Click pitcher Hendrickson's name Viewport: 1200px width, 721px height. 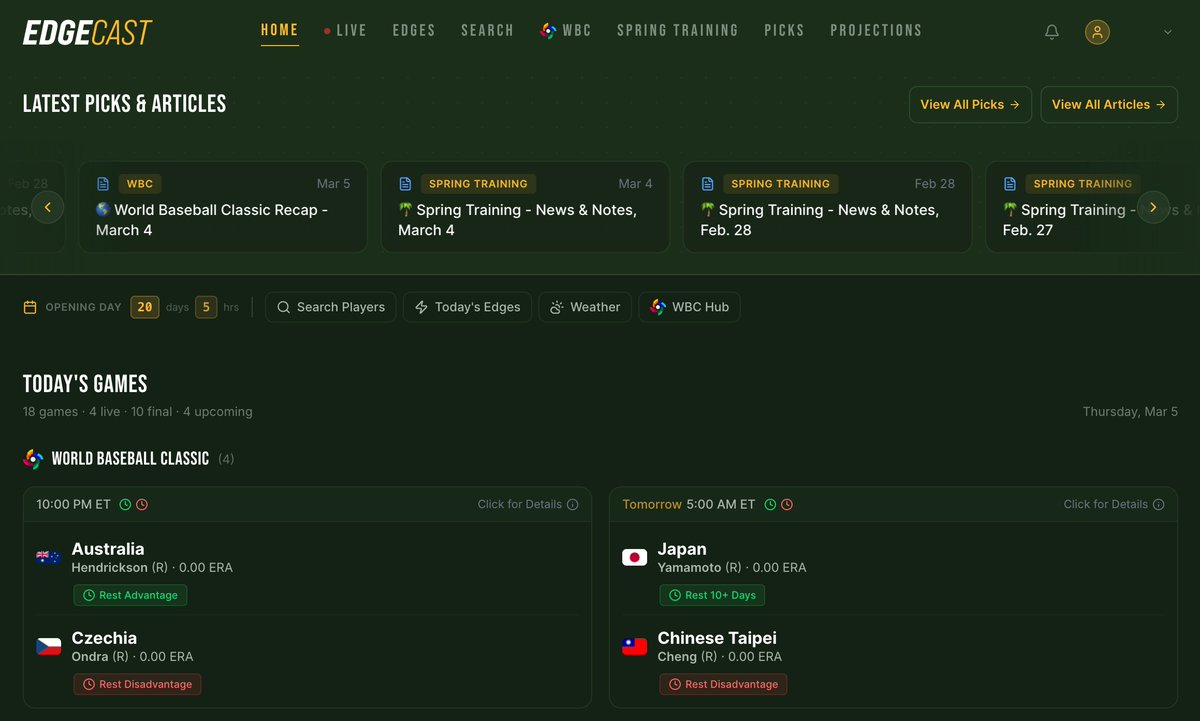coord(110,568)
